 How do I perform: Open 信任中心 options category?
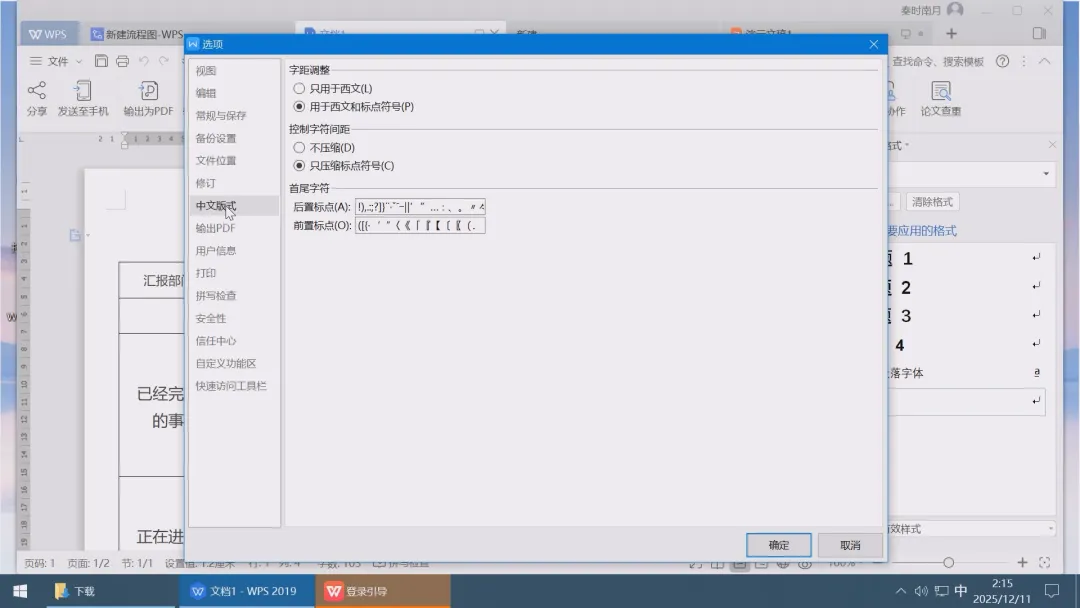233,340
